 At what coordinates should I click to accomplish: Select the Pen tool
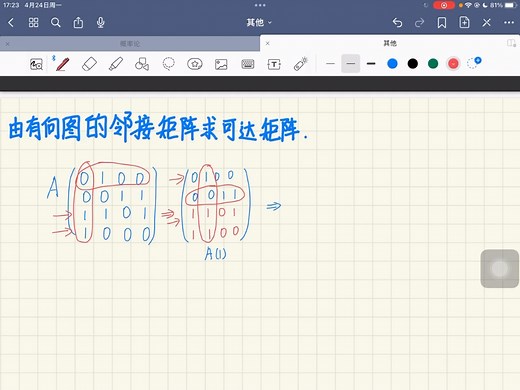[62, 64]
